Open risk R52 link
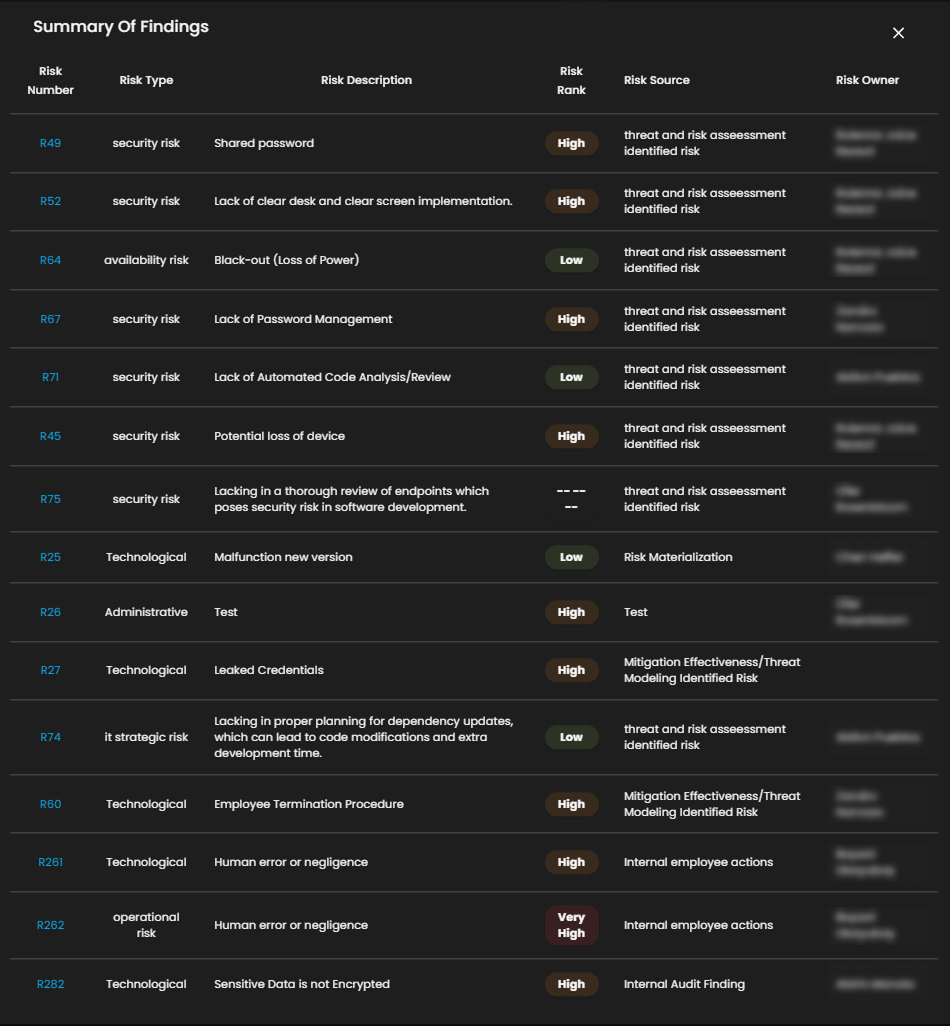This screenshot has width=950, height=1026. coord(50,201)
